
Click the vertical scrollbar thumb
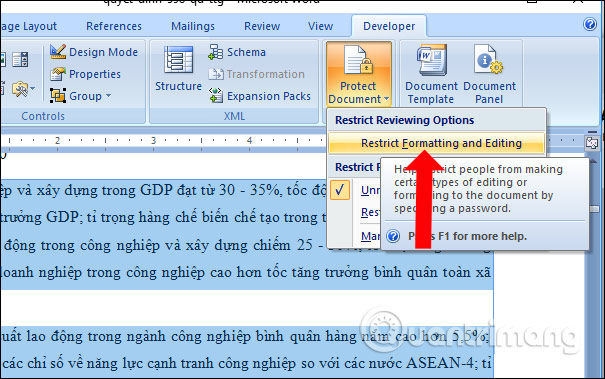(x=594, y=209)
